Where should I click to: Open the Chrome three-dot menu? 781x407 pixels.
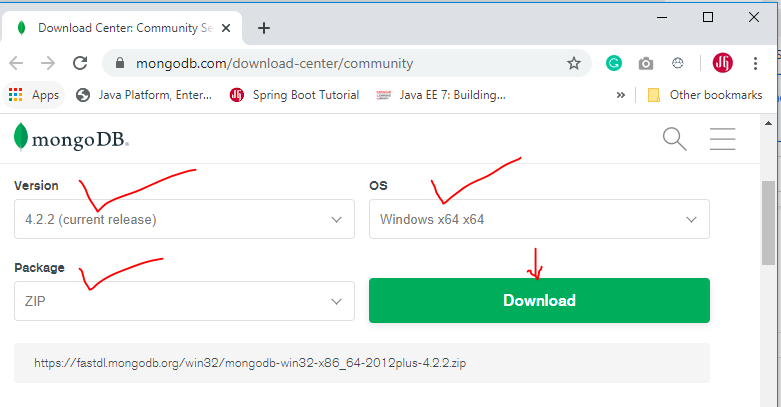(x=756, y=63)
